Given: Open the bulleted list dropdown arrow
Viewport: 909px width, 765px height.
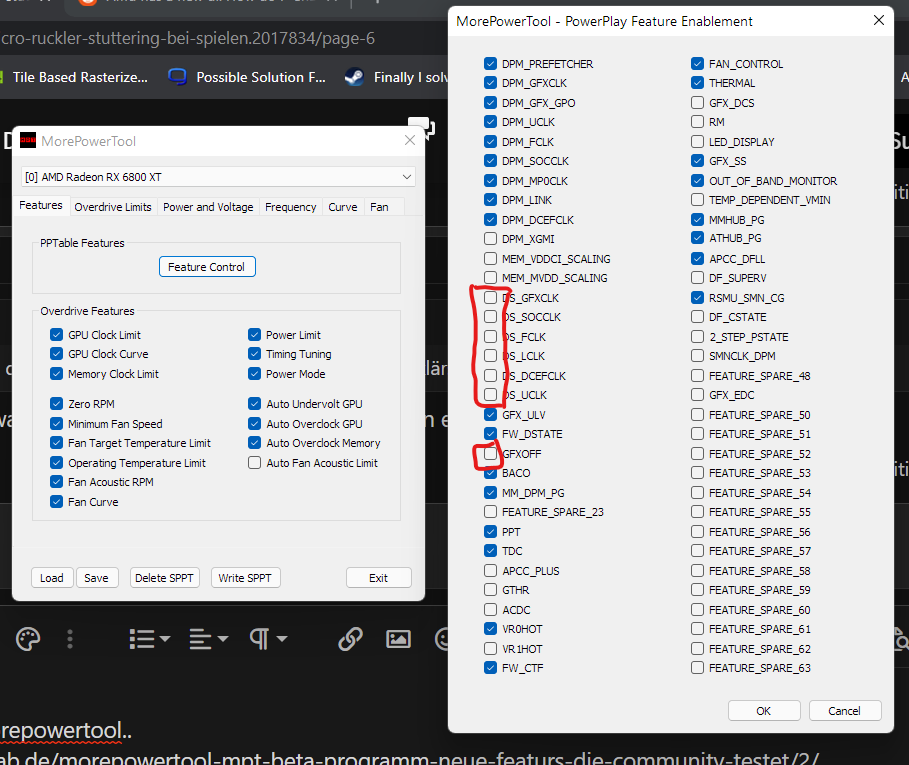Looking at the screenshot, I should point(165,639).
